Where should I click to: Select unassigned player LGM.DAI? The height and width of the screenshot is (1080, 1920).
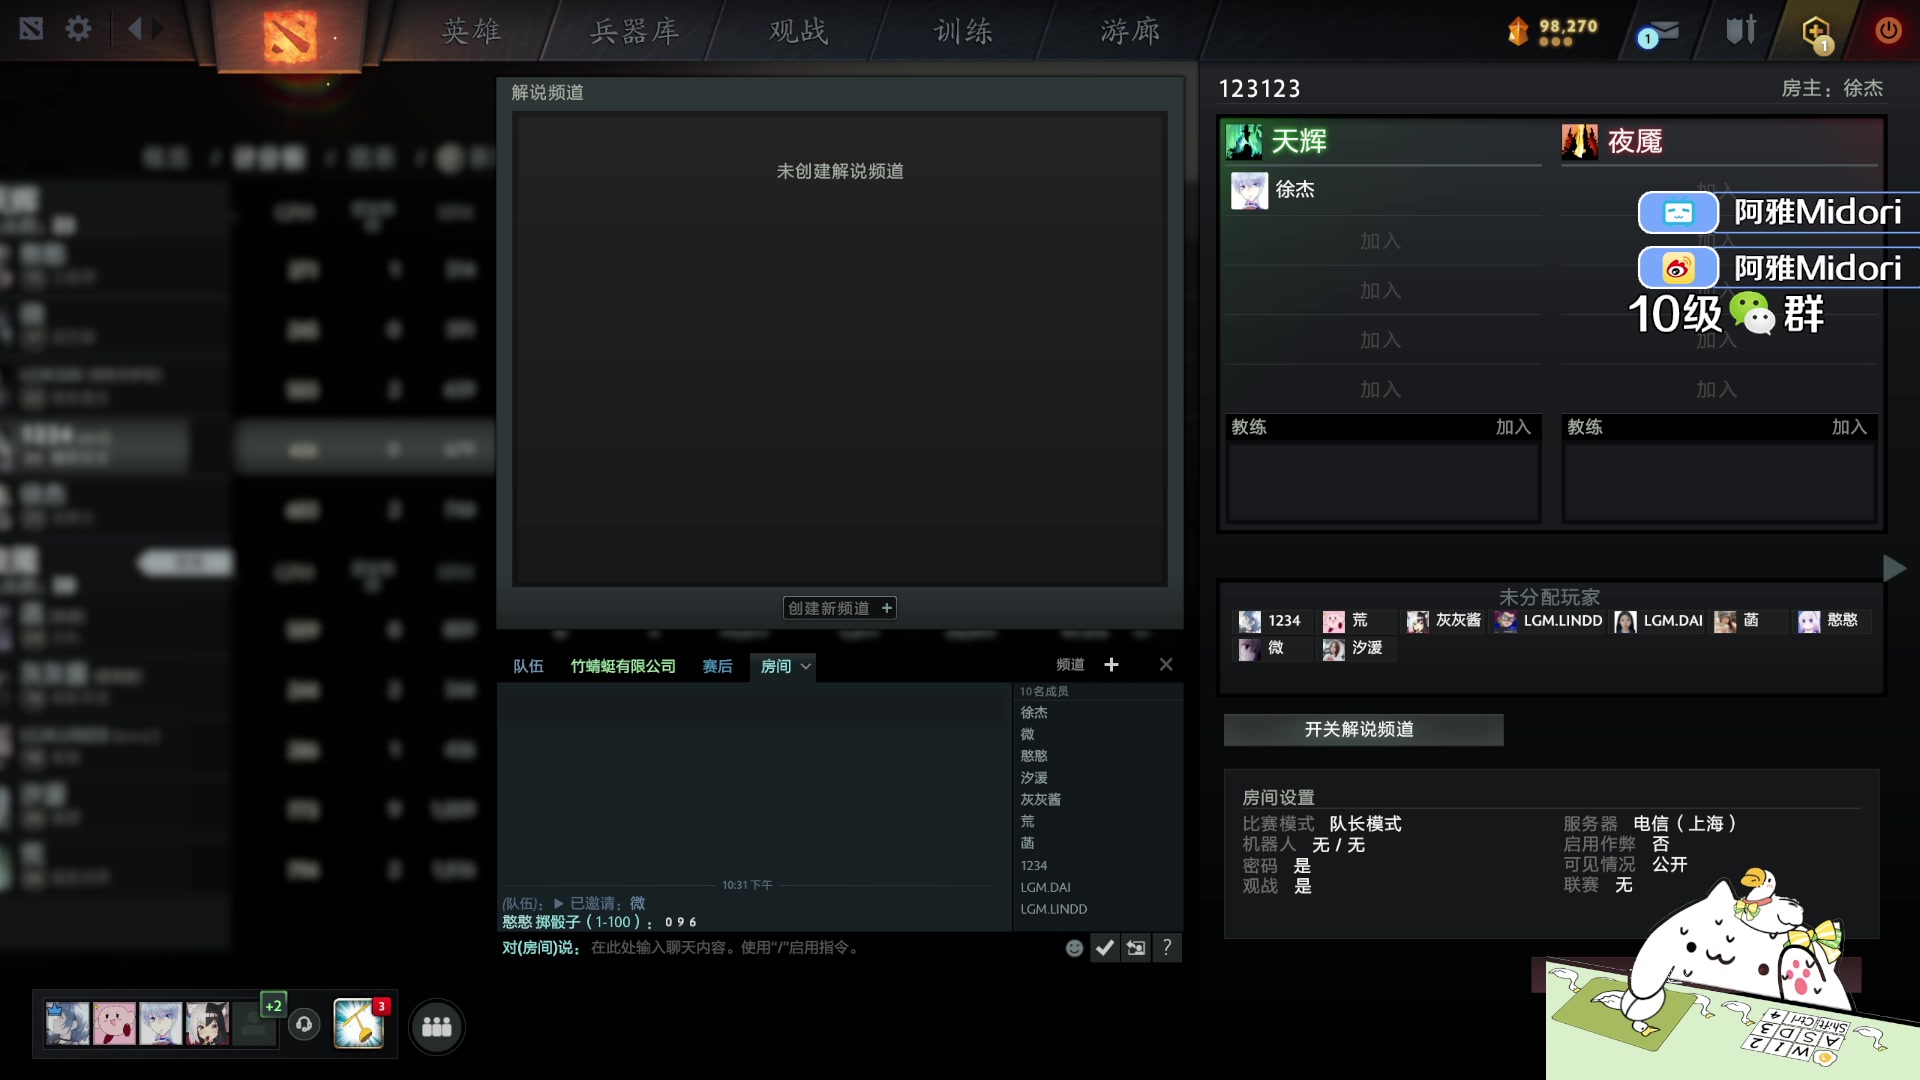pos(1659,621)
